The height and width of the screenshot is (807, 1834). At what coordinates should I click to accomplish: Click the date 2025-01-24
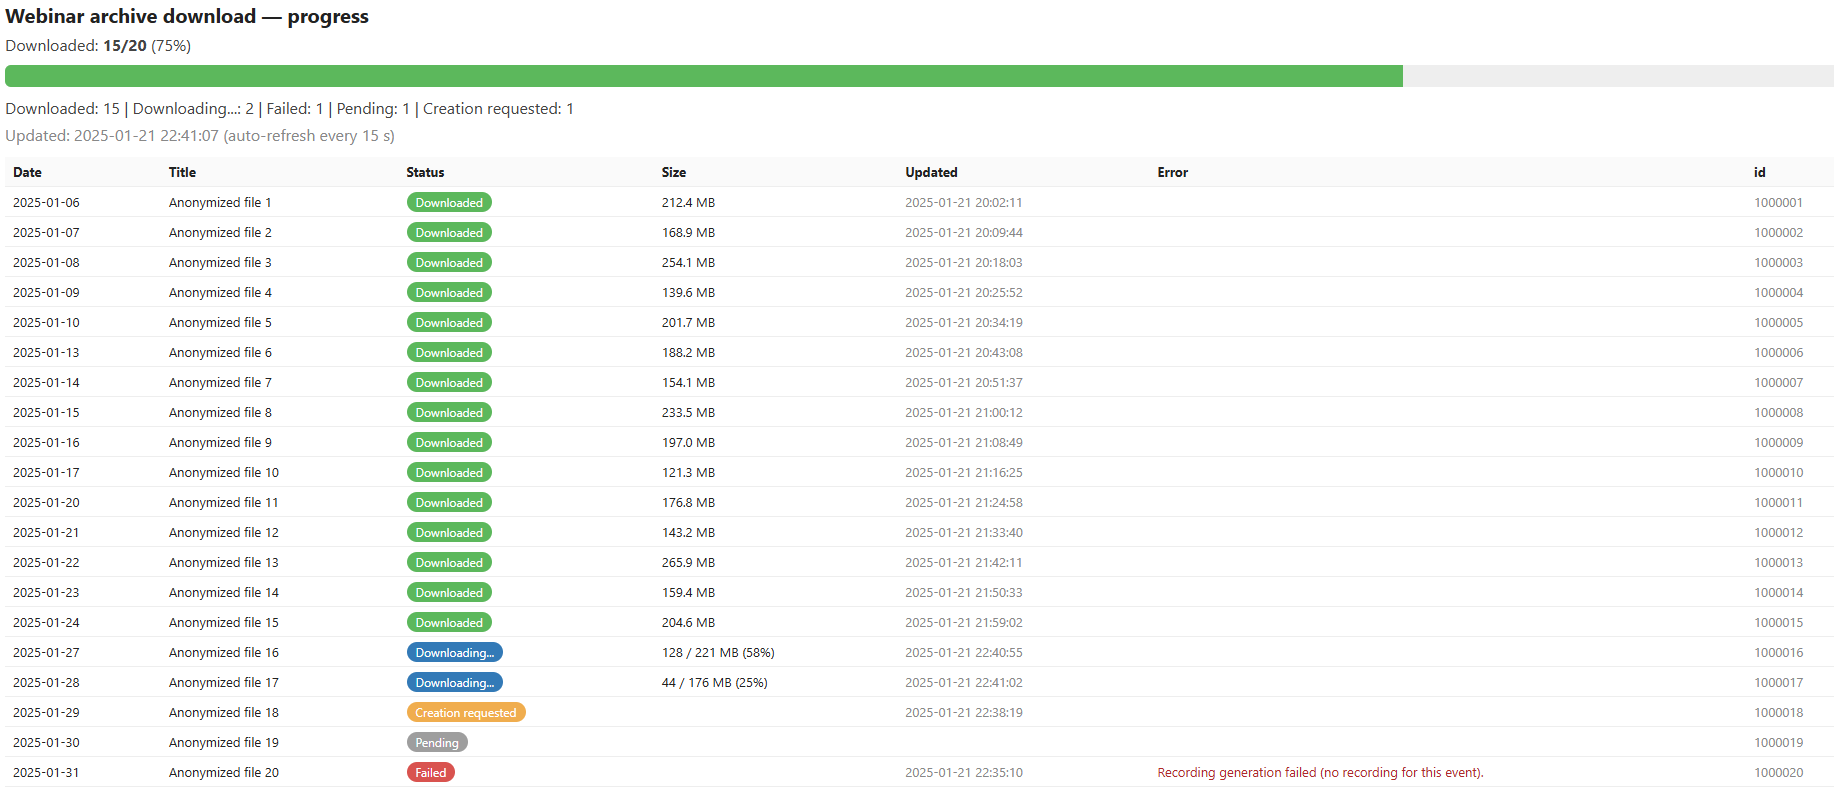point(46,622)
